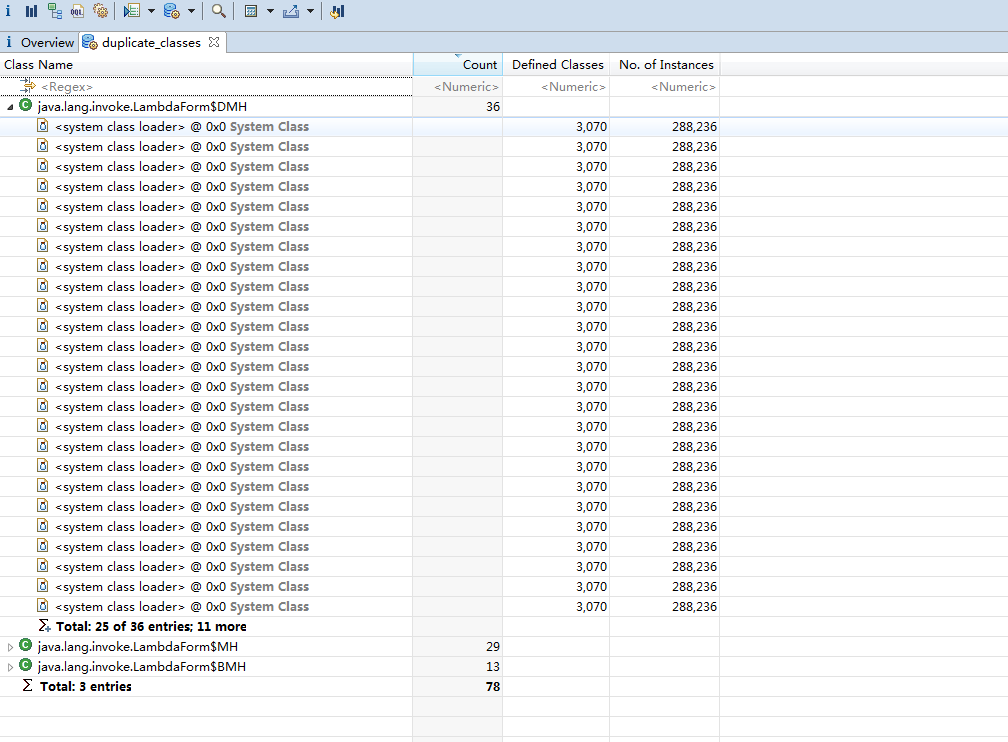Sort by Defined Classes column header
1008x742 pixels.
(557, 64)
